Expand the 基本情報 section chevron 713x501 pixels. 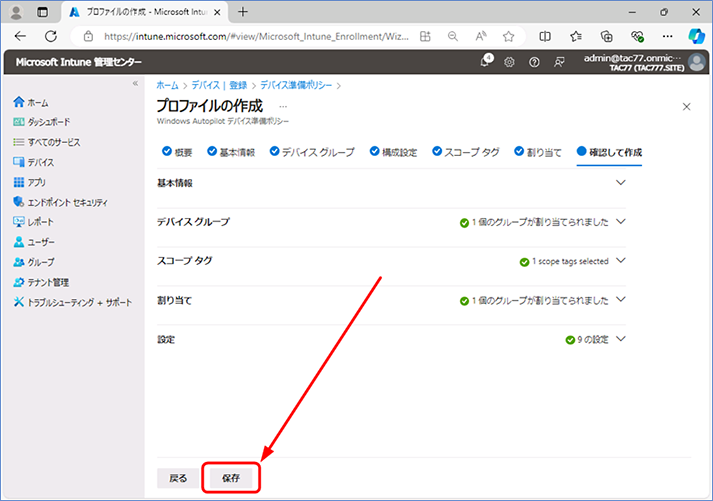pos(621,183)
